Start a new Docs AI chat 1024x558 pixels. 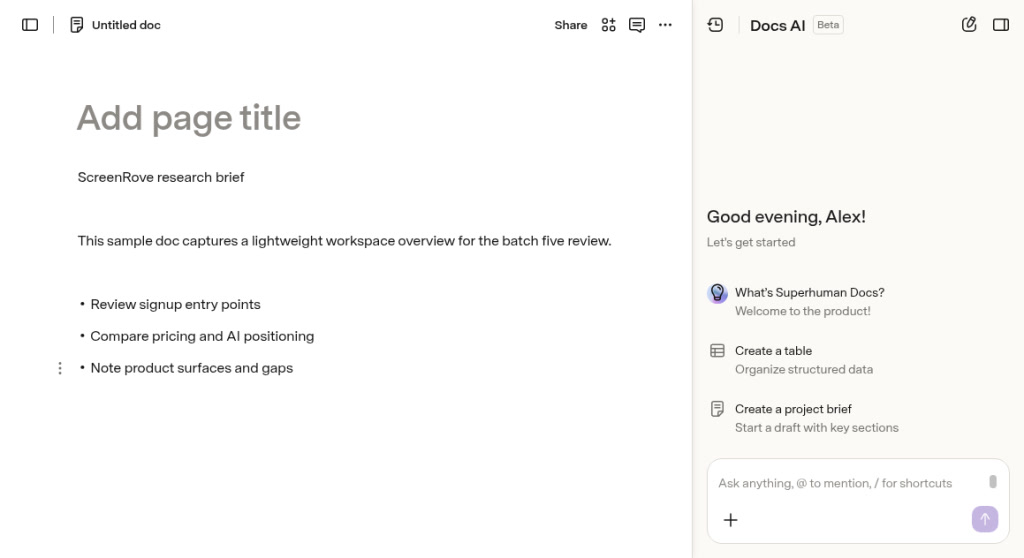click(x=969, y=25)
